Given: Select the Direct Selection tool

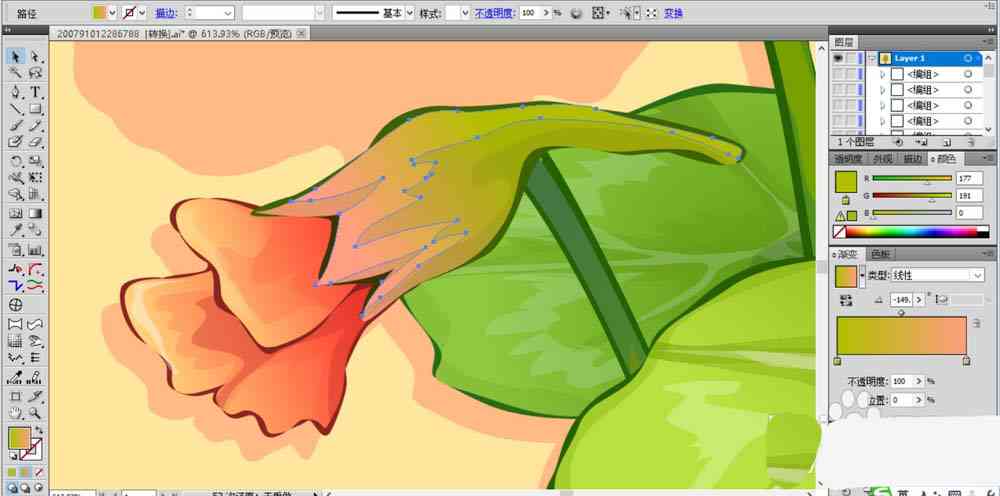Looking at the screenshot, I should tap(35, 56).
